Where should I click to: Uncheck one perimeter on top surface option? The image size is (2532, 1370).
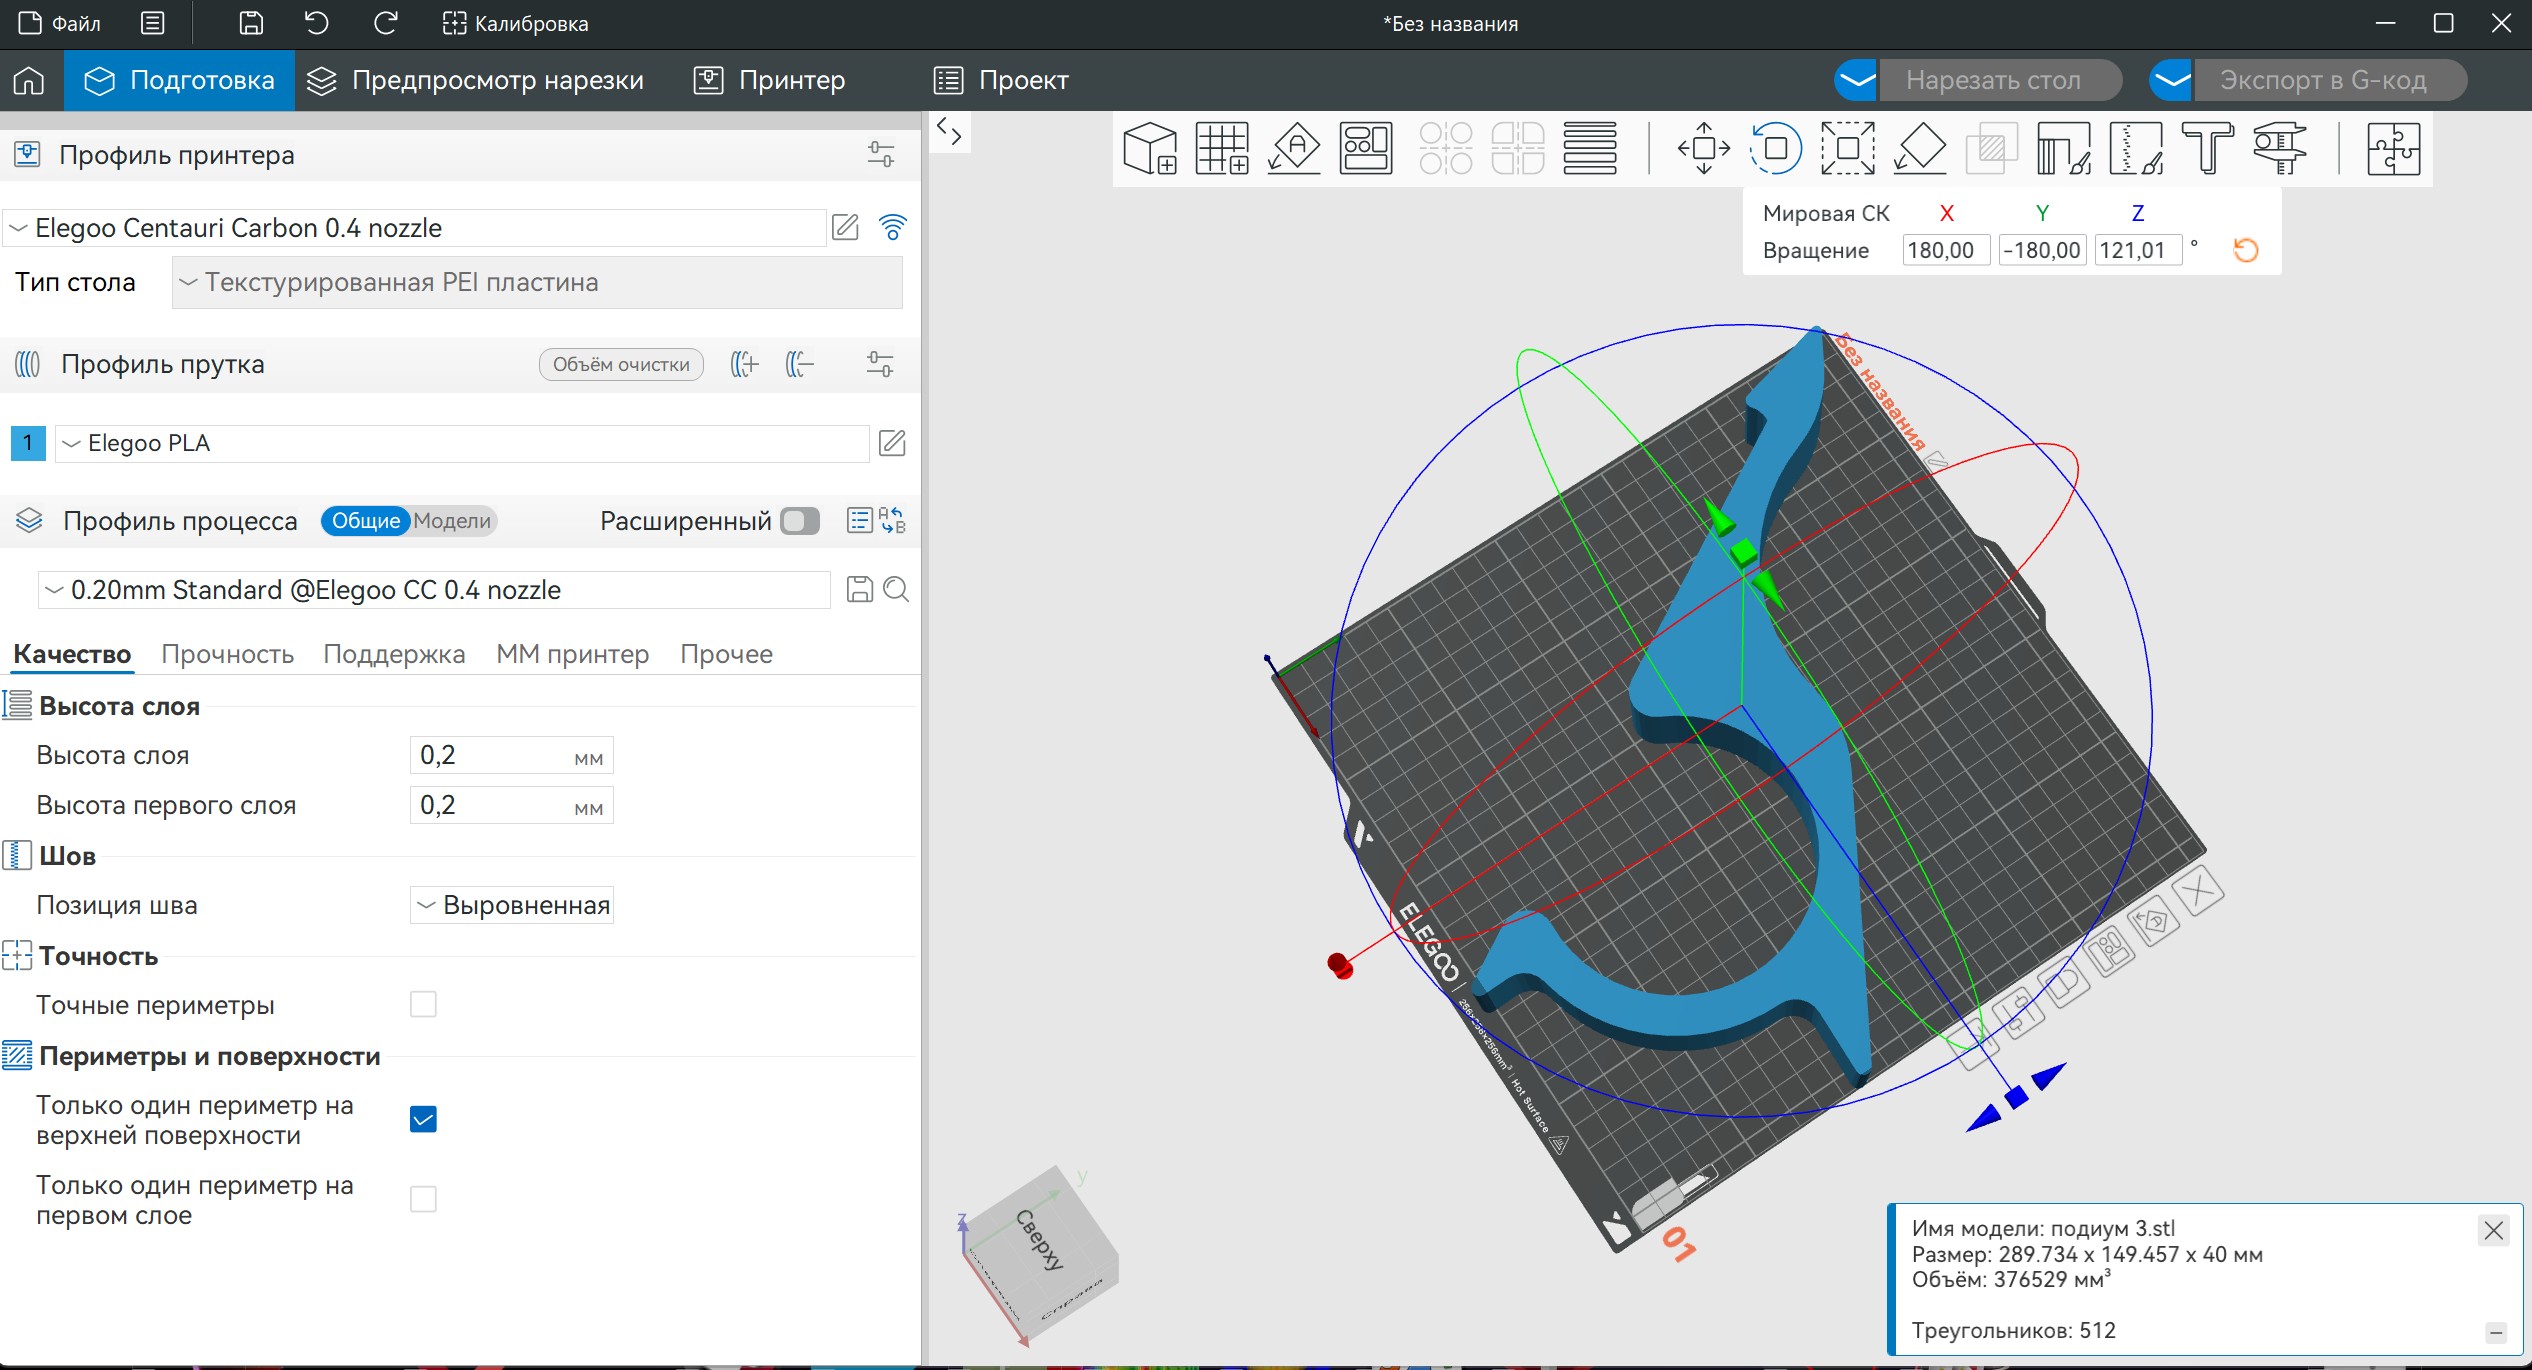click(423, 1119)
